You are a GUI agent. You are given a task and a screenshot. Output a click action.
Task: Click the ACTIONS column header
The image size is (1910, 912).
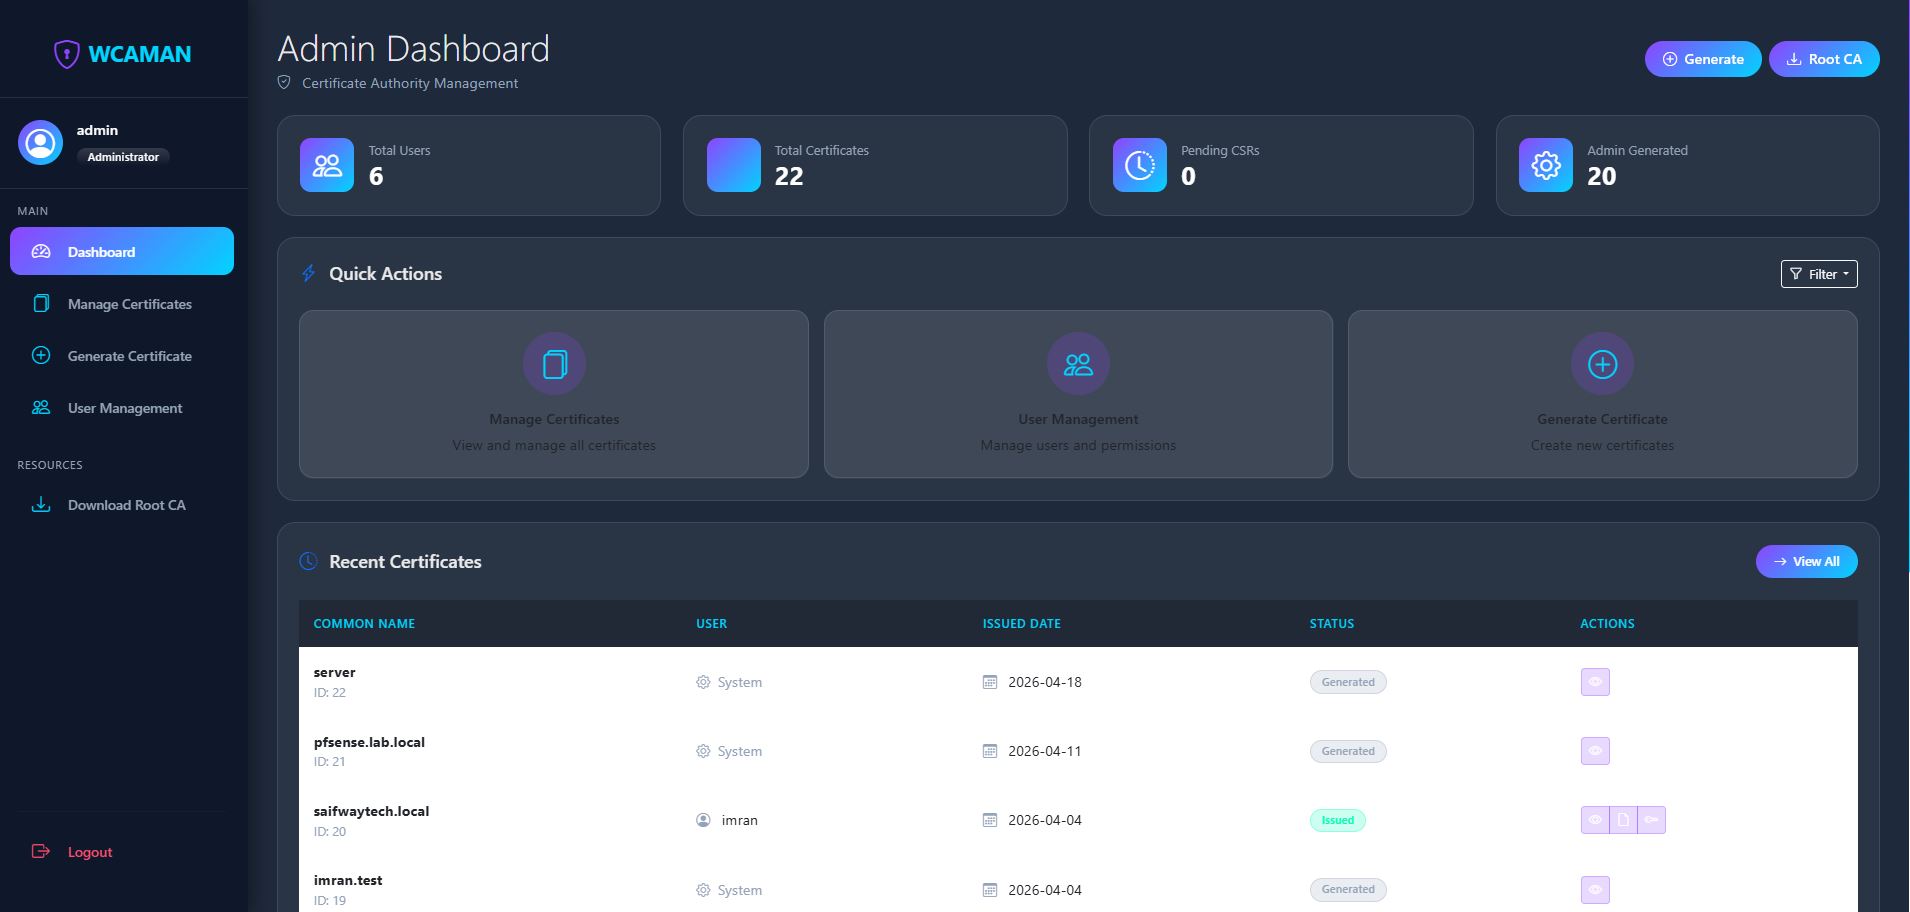click(1607, 623)
